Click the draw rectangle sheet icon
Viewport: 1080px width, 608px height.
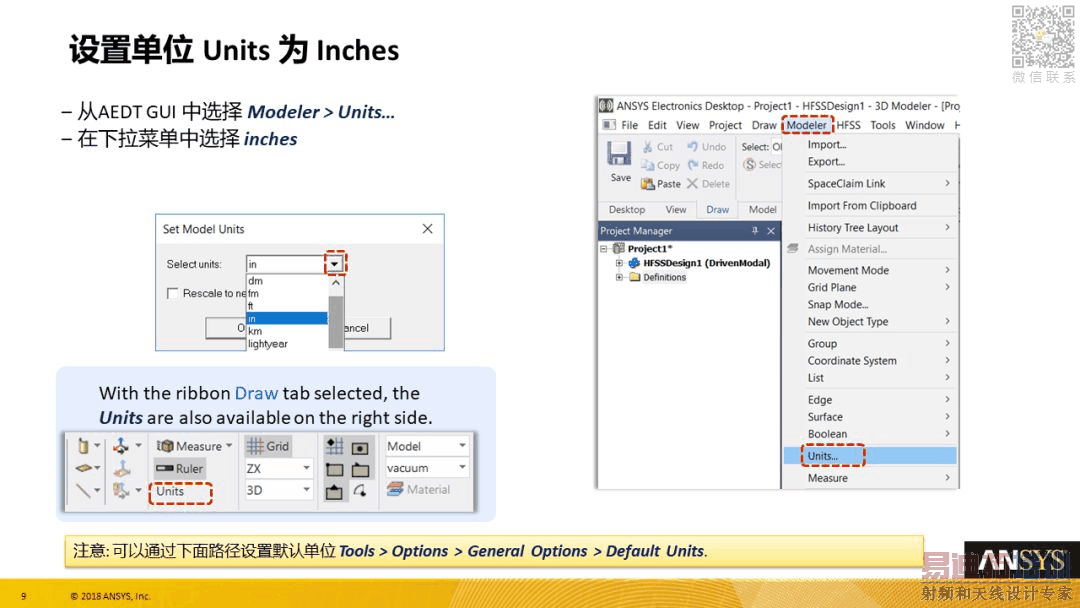[83, 468]
